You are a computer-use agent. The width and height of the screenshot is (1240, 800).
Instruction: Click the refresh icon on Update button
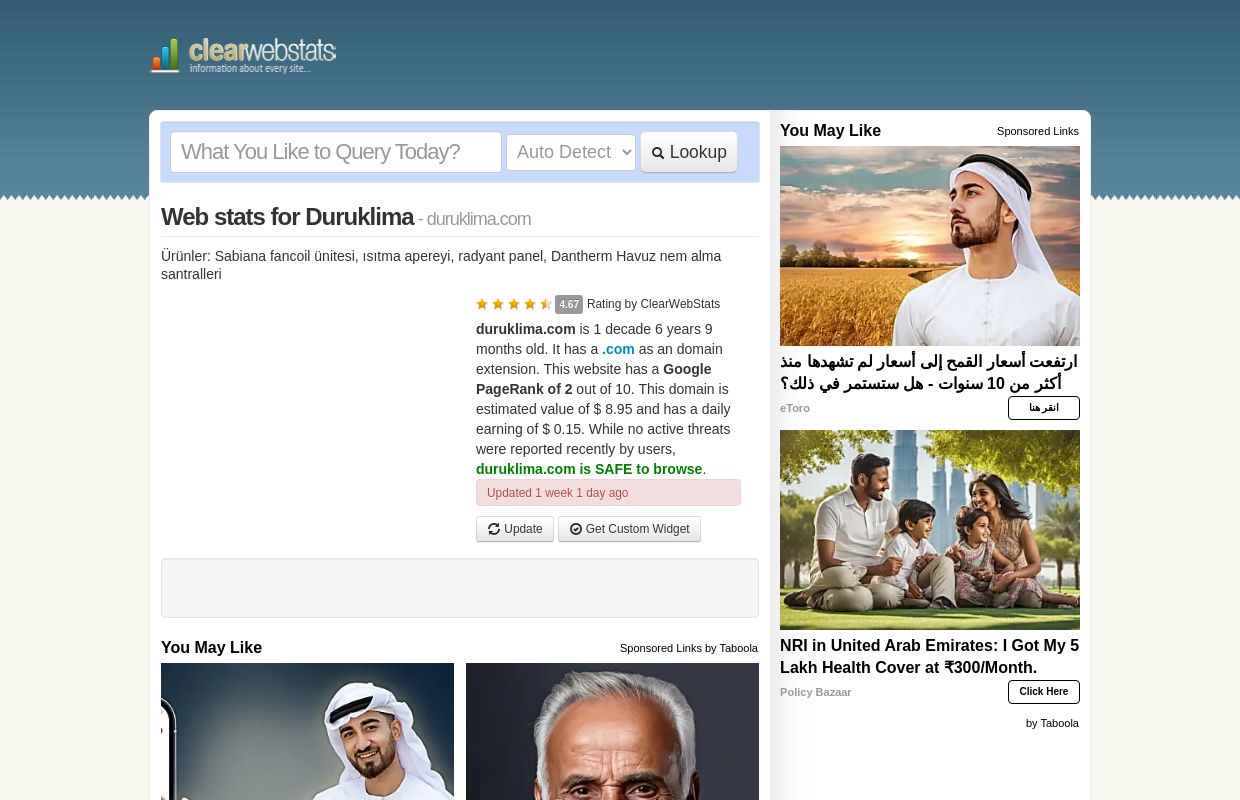494,529
